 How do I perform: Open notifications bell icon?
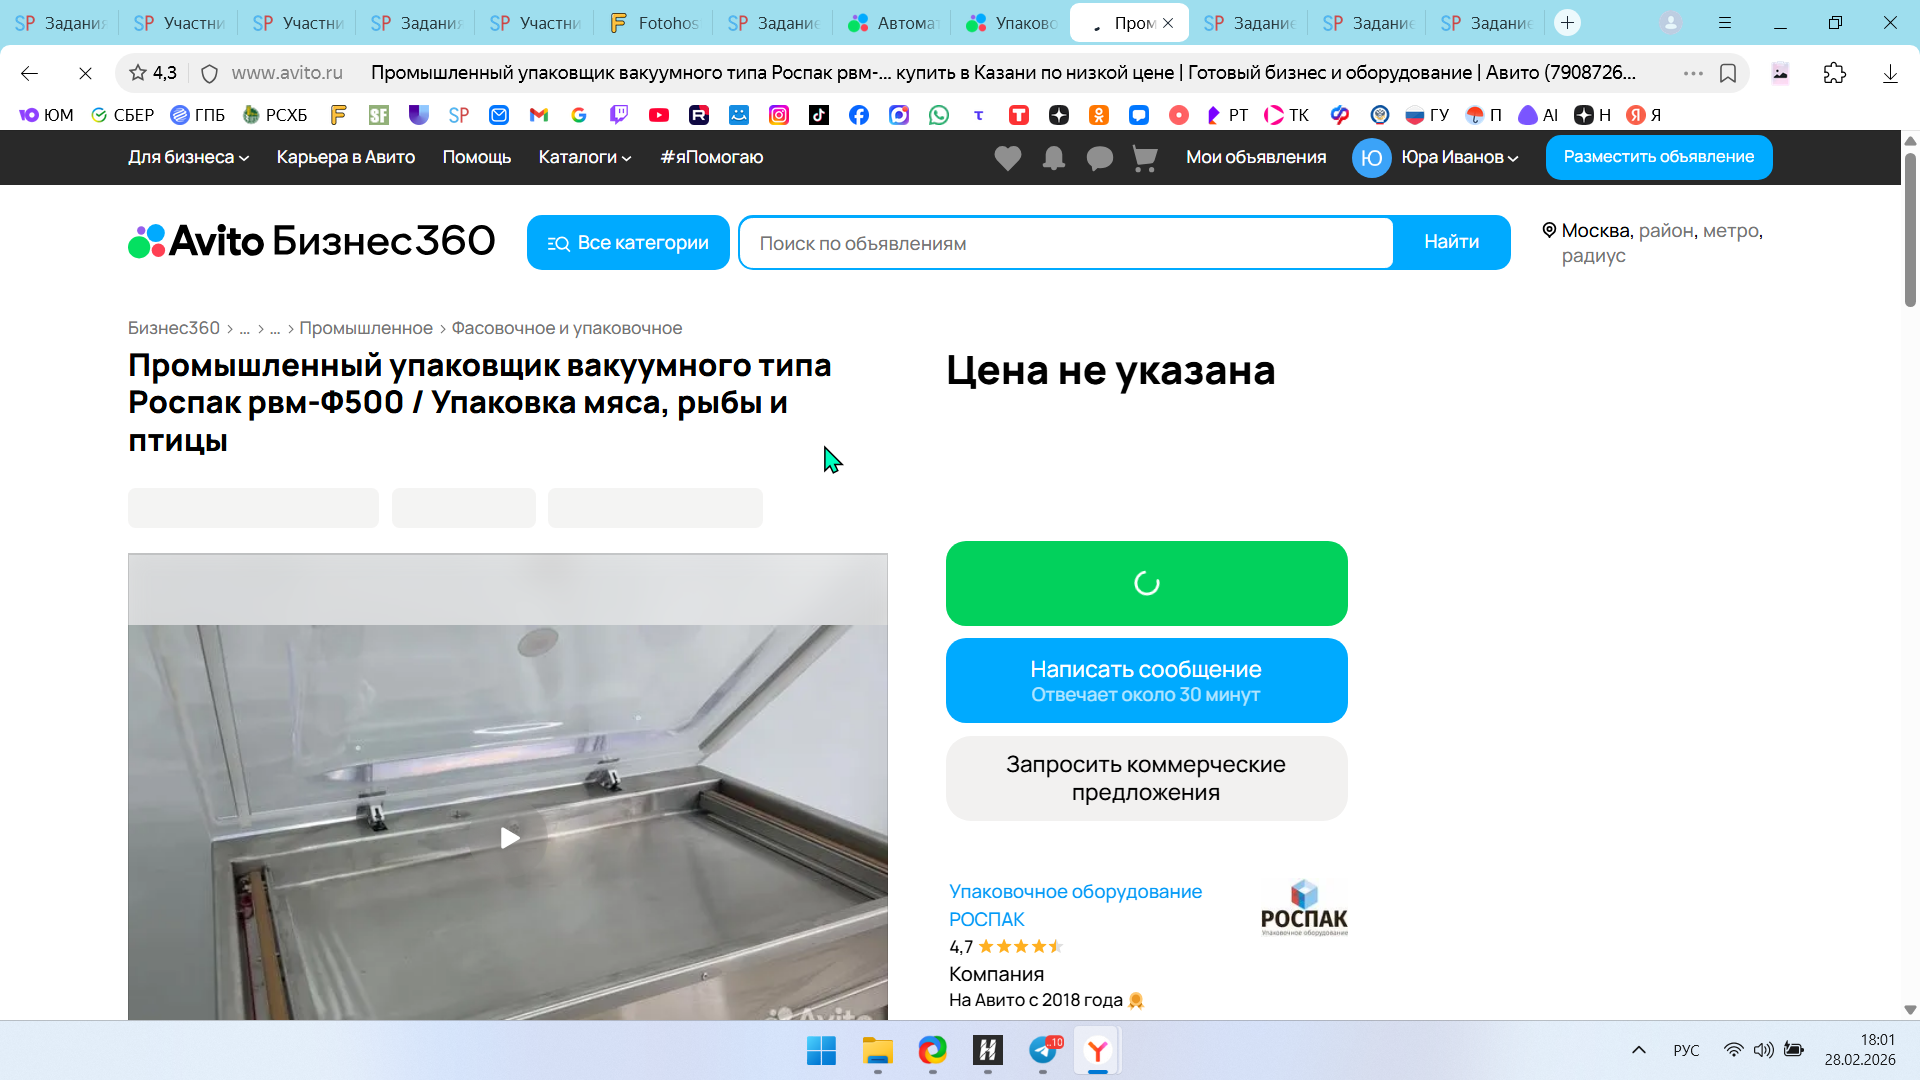click(1053, 158)
